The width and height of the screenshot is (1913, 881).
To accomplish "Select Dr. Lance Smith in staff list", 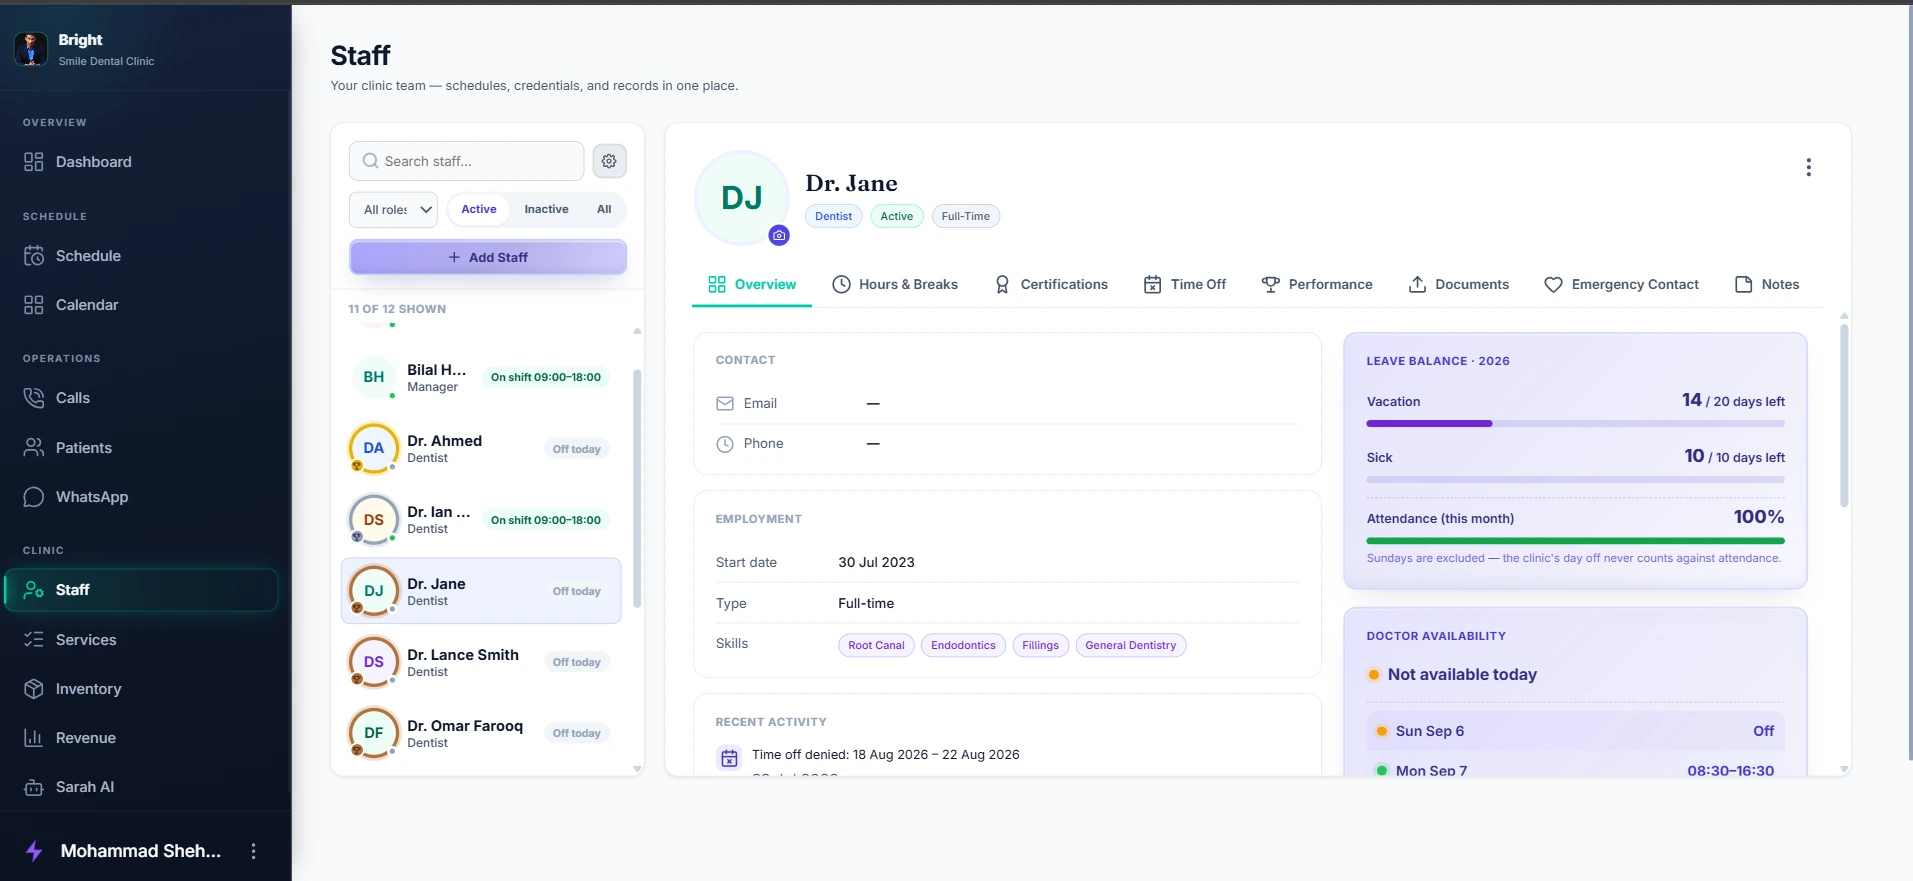I will (x=481, y=662).
